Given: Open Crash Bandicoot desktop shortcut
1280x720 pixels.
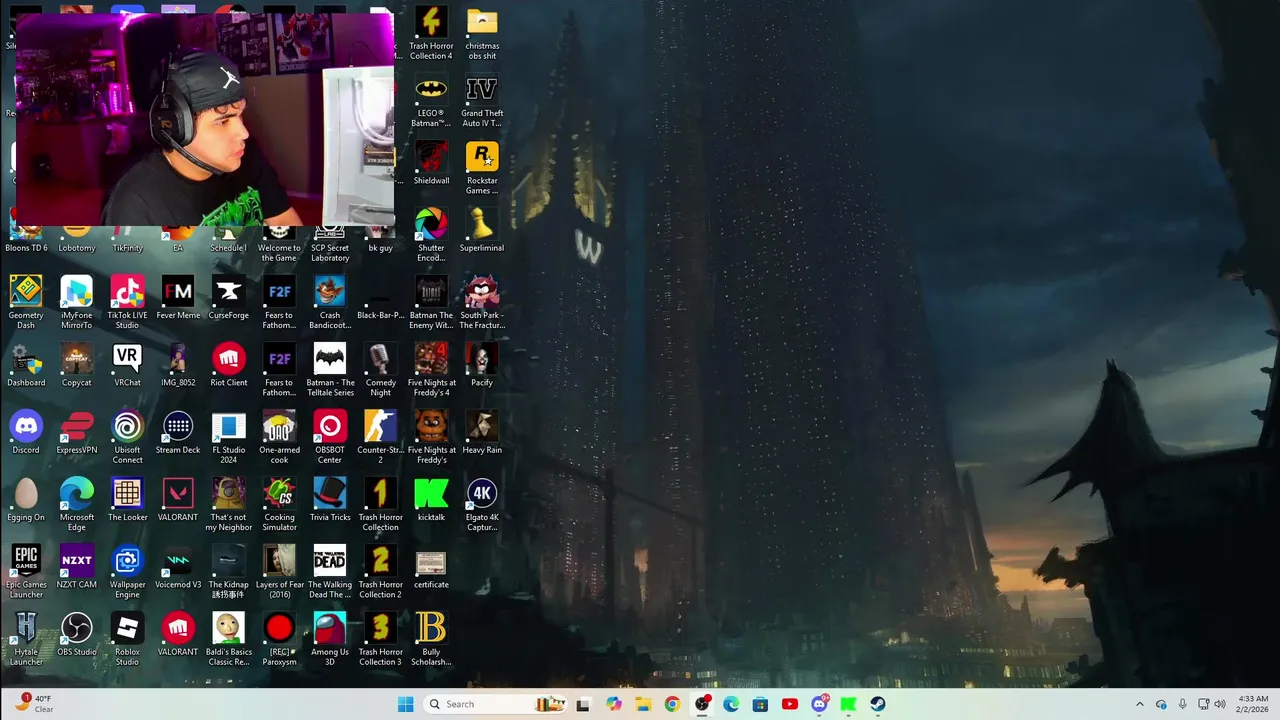Looking at the screenshot, I should coord(330,302).
